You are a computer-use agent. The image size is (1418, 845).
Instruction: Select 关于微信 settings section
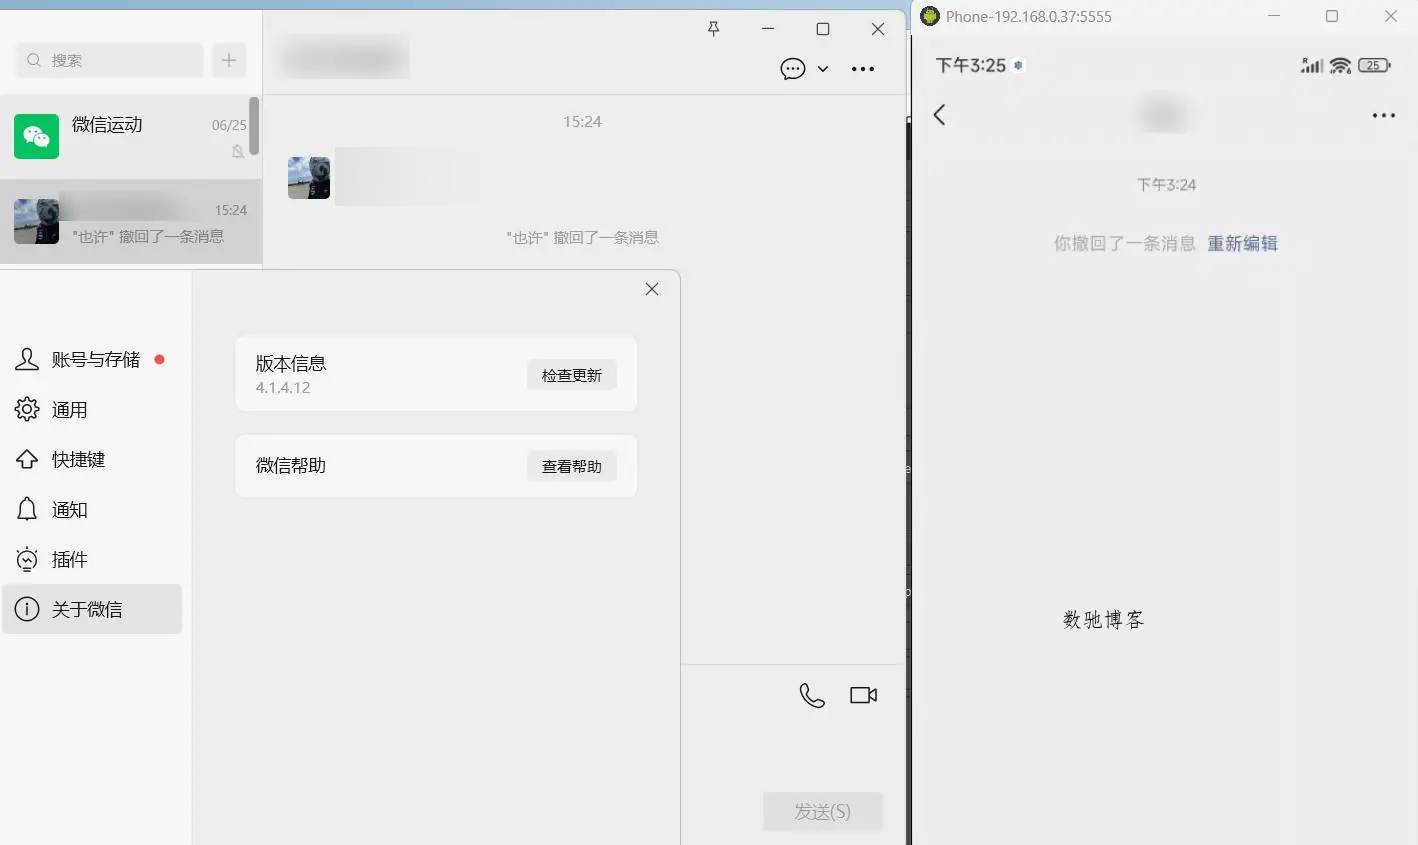point(92,609)
